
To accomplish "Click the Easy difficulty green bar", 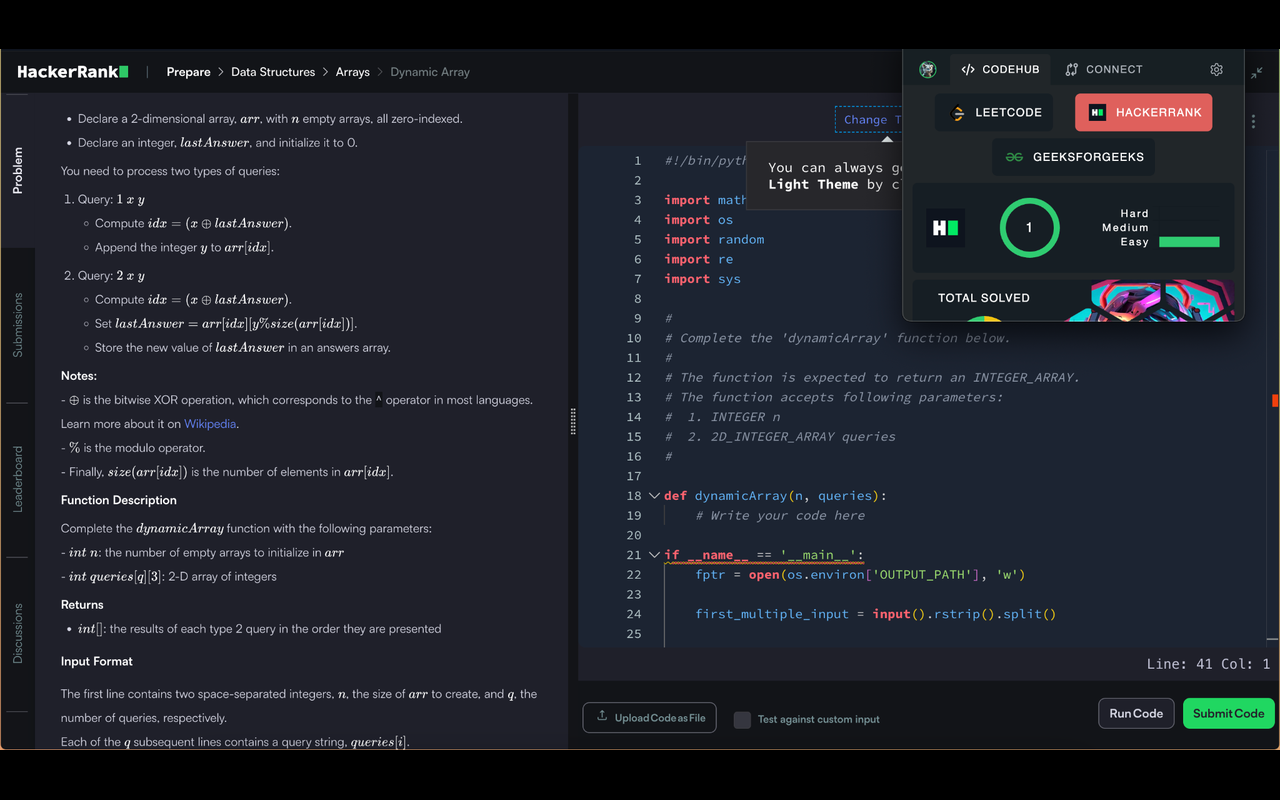I will coord(1189,242).
